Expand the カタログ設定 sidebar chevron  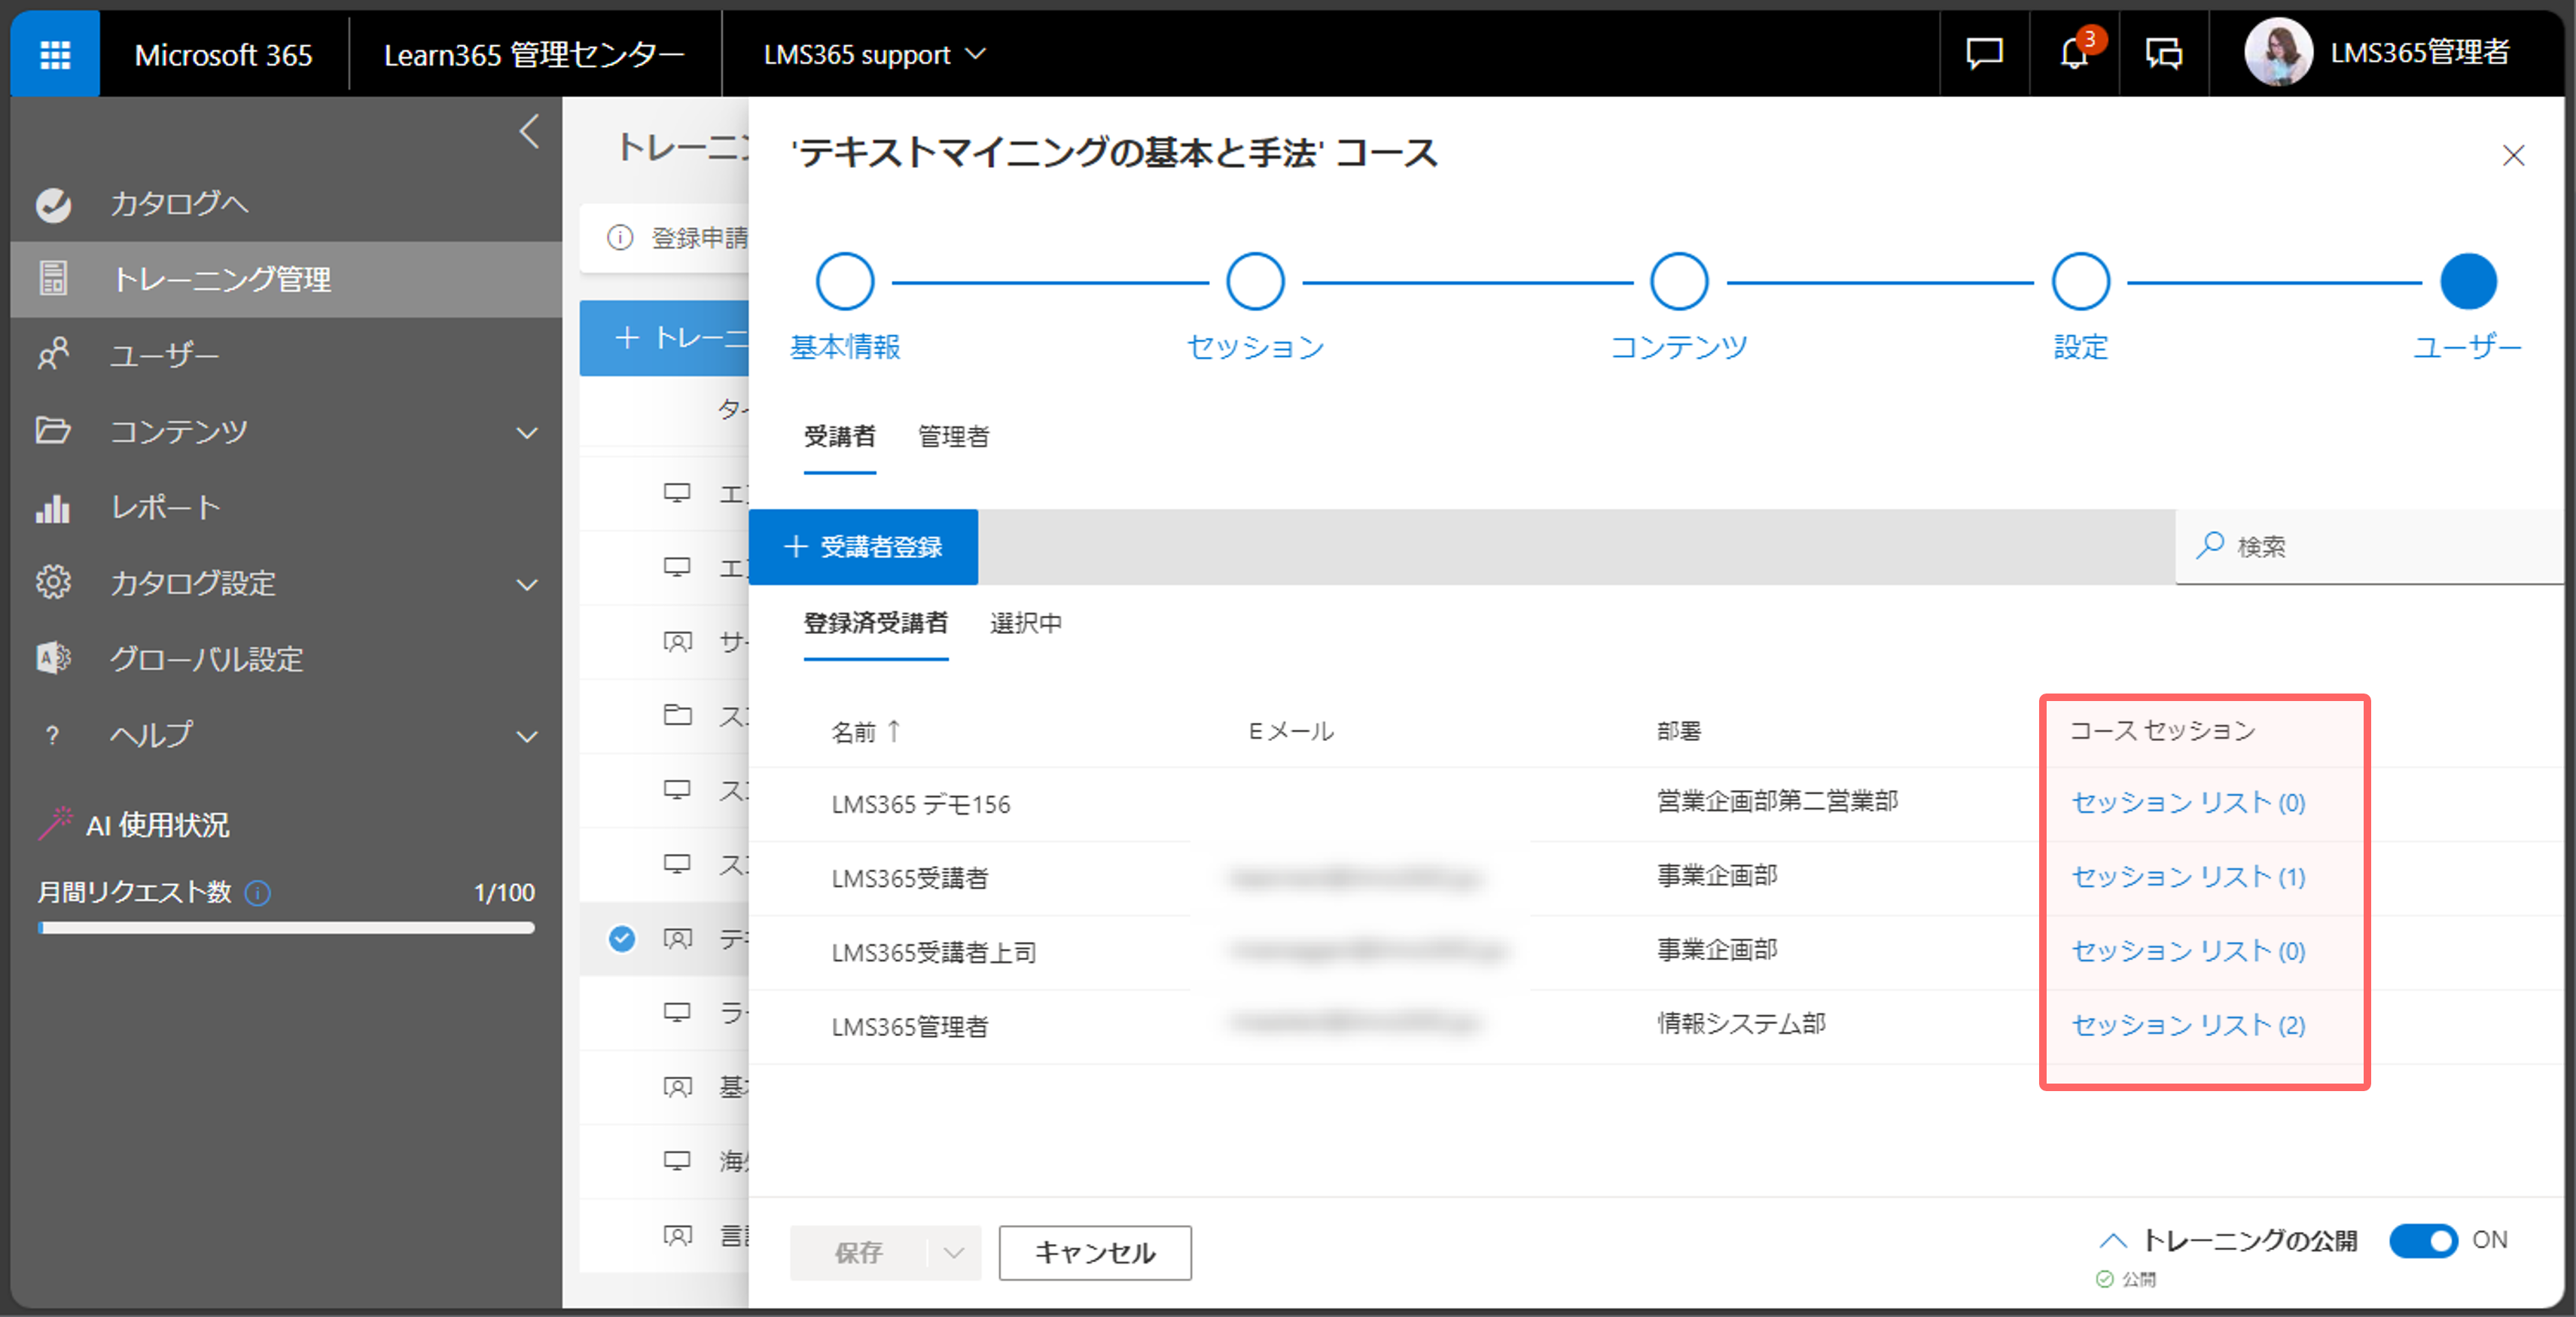527,584
